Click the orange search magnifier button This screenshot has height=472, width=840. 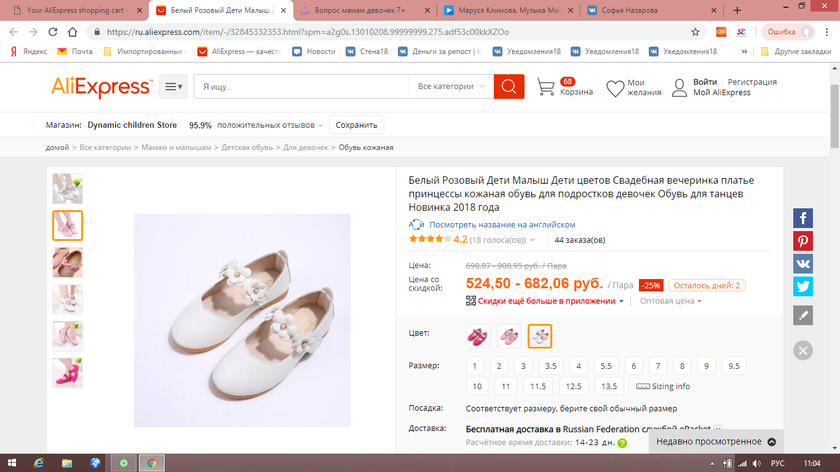click(508, 87)
